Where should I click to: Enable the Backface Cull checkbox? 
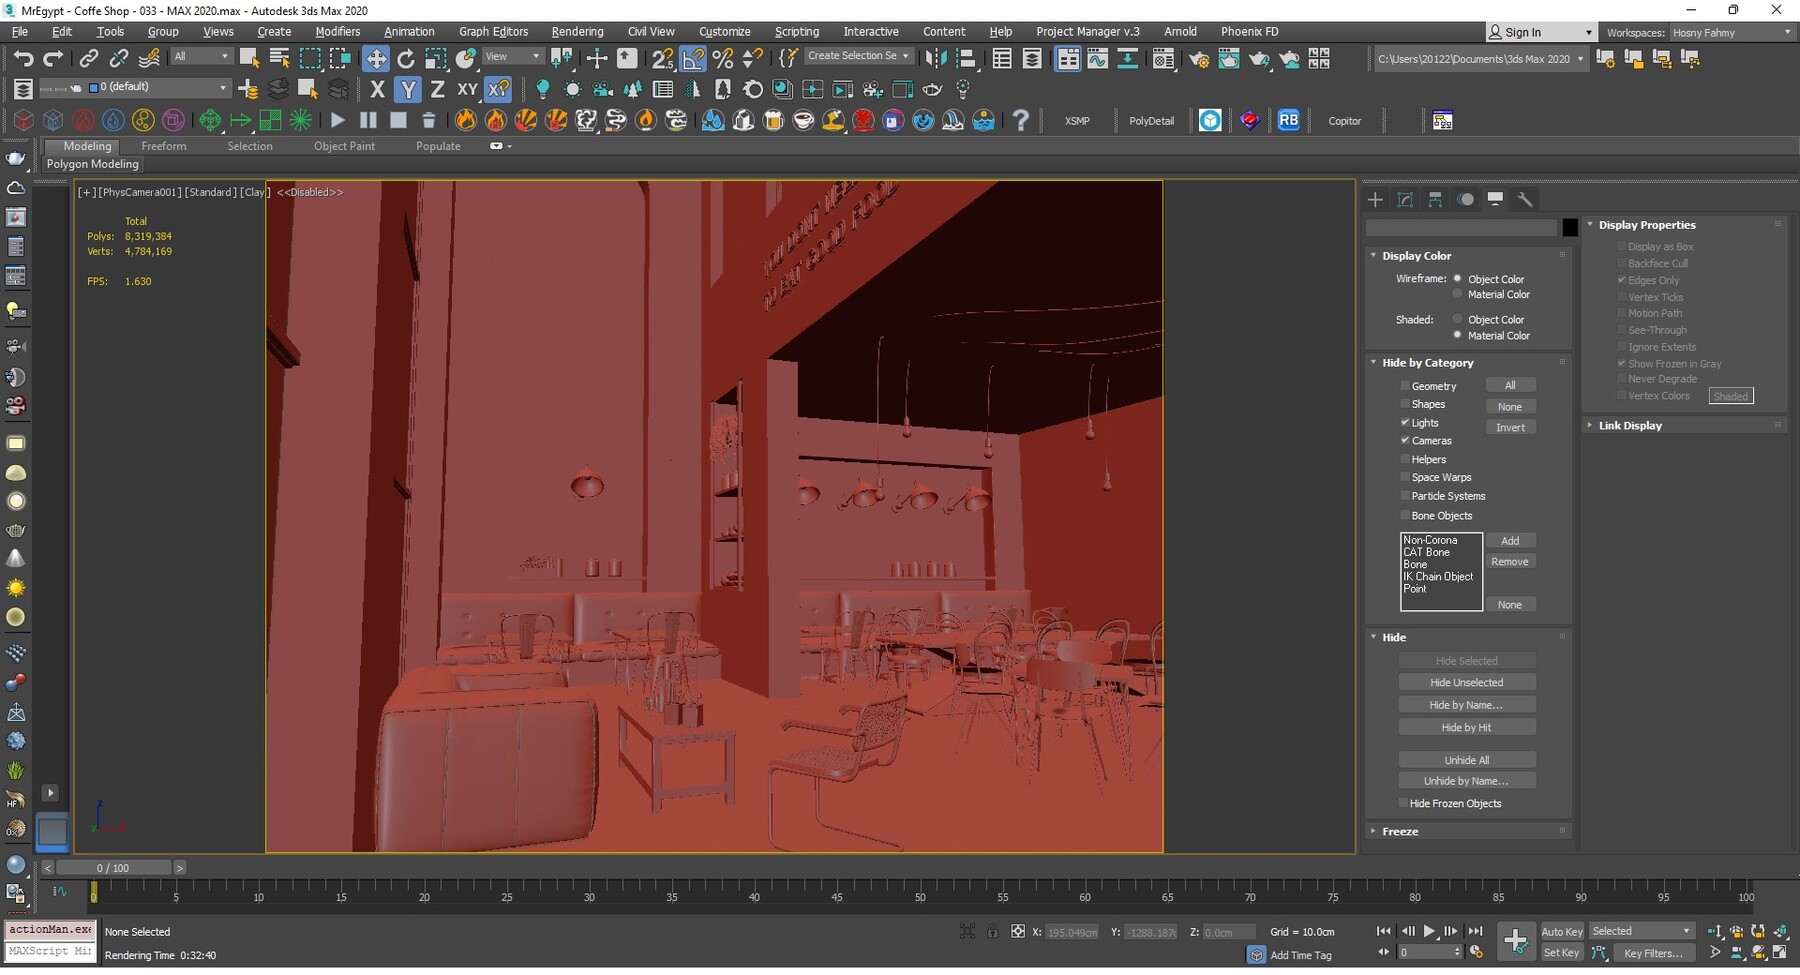click(x=1622, y=263)
